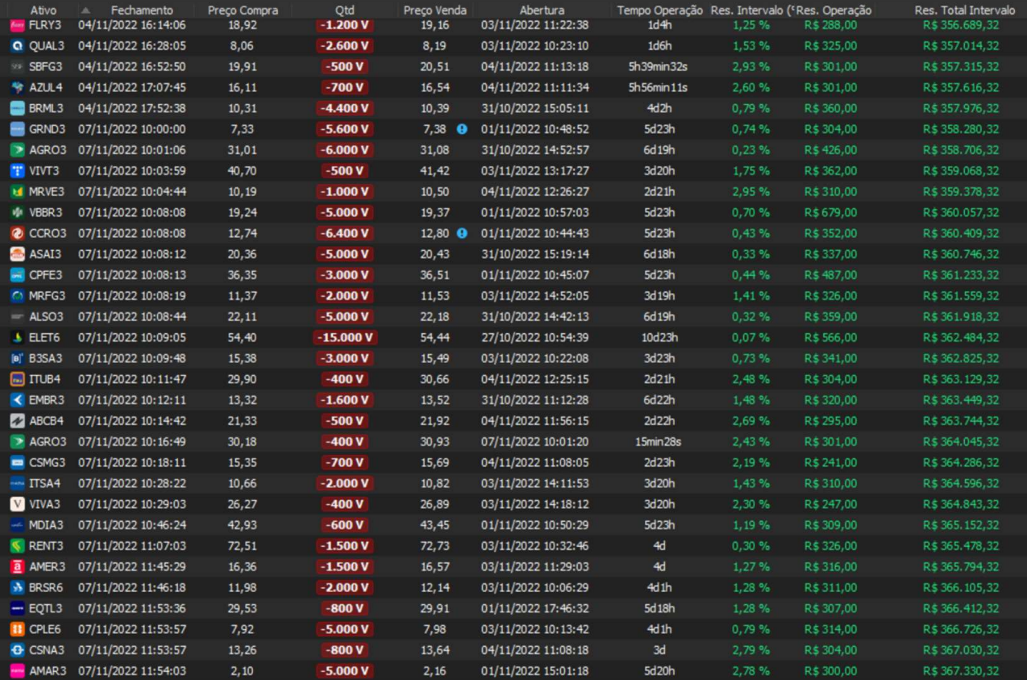
Task: Click the AZUL4 ticker logo icon
Action: (17, 87)
